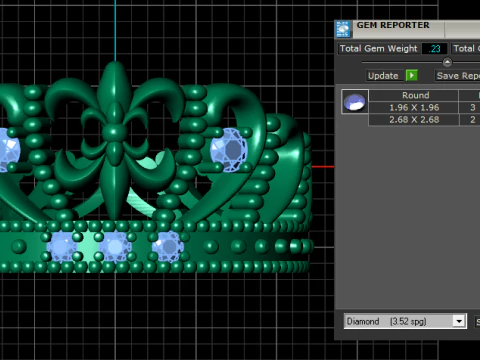Click the Round column header
Screen dimensions: 480x360
point(414,95)
